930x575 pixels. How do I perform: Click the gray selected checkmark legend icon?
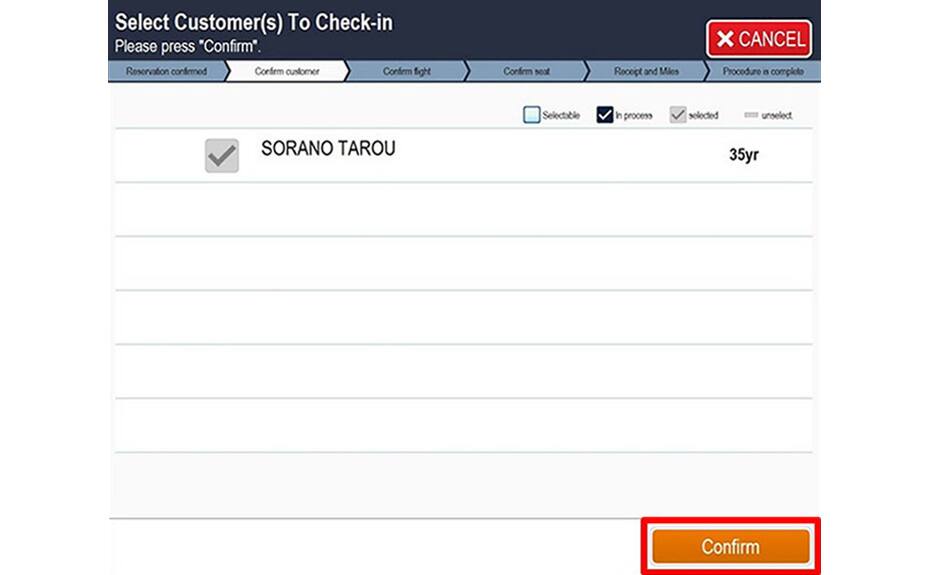click(677, 115)
